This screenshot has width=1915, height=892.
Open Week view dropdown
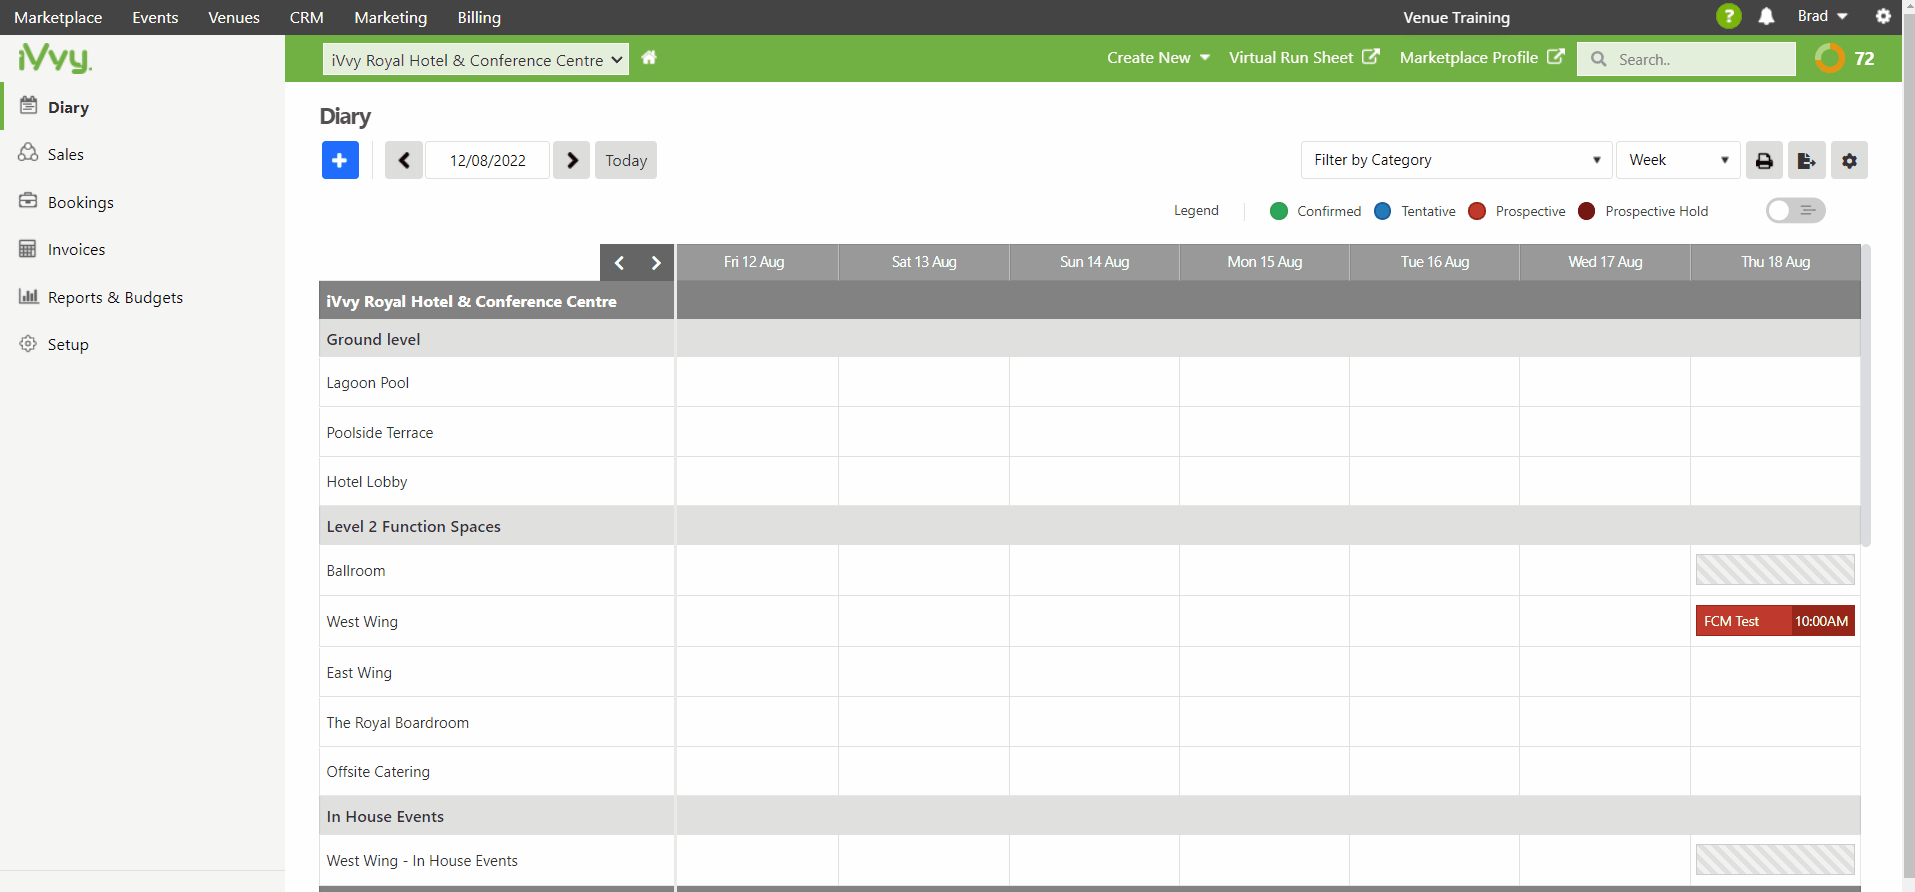pyautogui.click(x=1678, y=160)
